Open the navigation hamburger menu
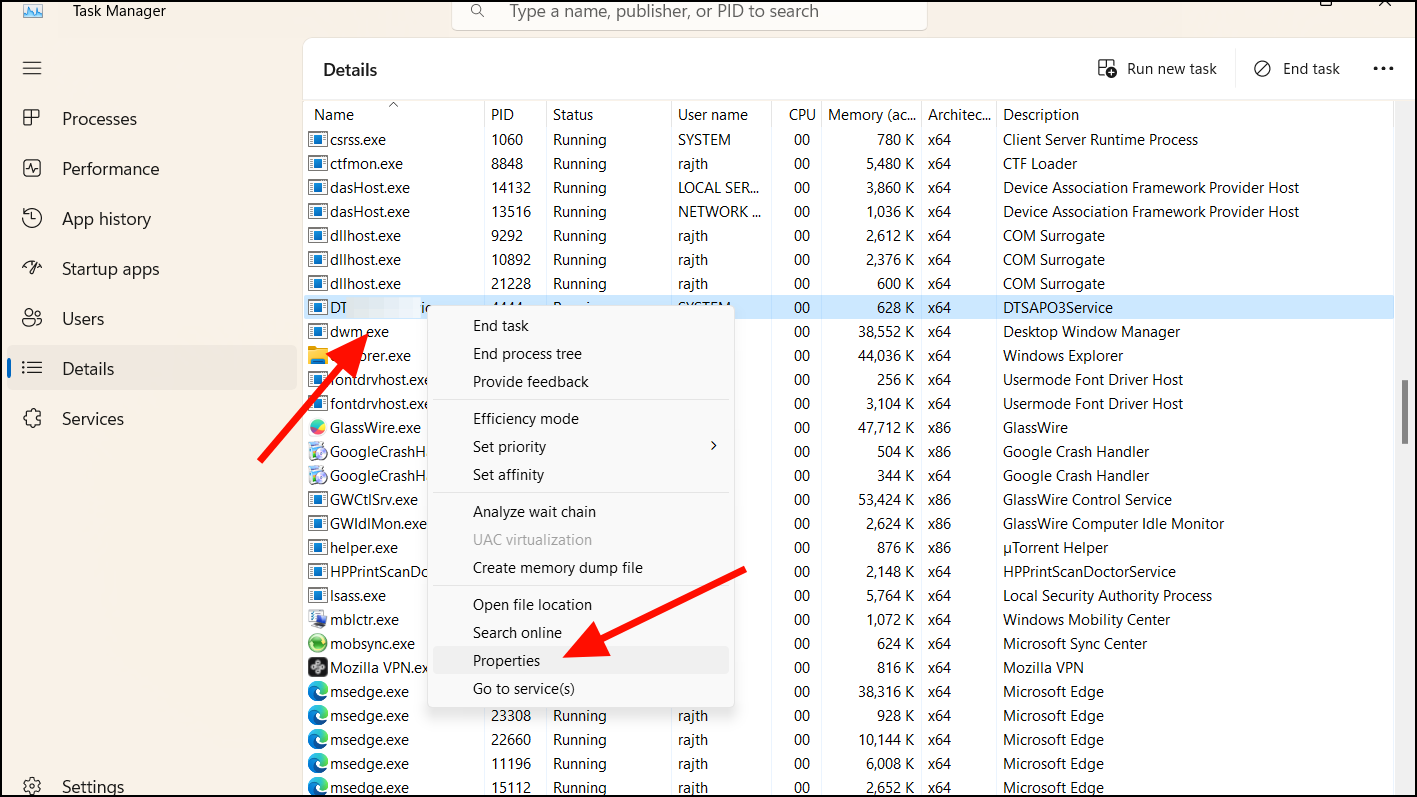Screen dimensions: 1417x797 coord(31,68)
